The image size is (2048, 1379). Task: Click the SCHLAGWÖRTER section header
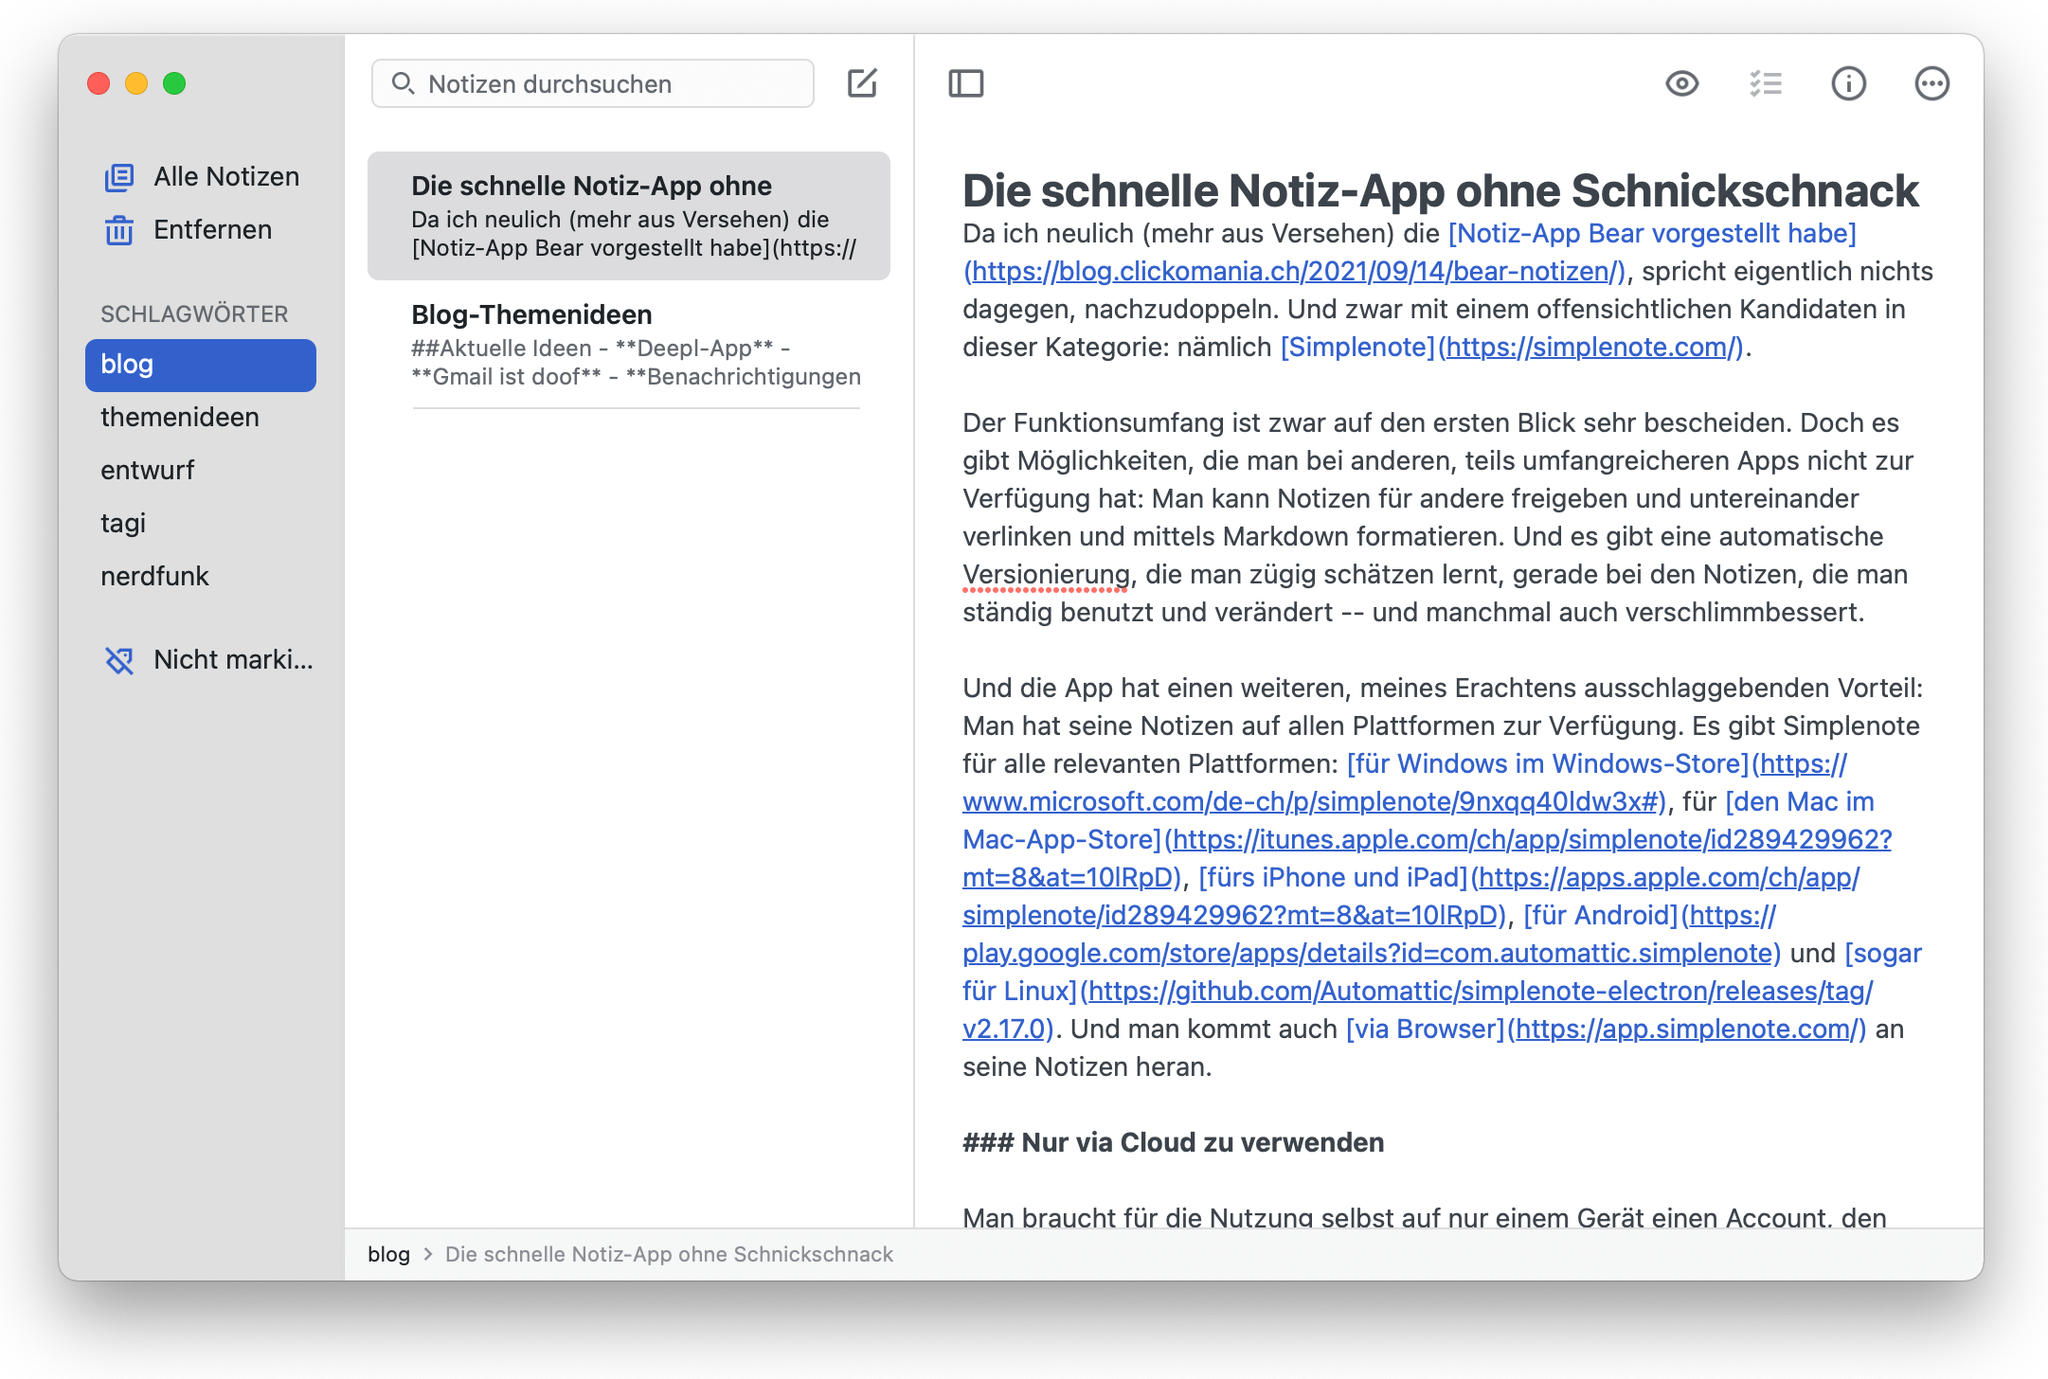pyautogui.click(x=194, y=314)
